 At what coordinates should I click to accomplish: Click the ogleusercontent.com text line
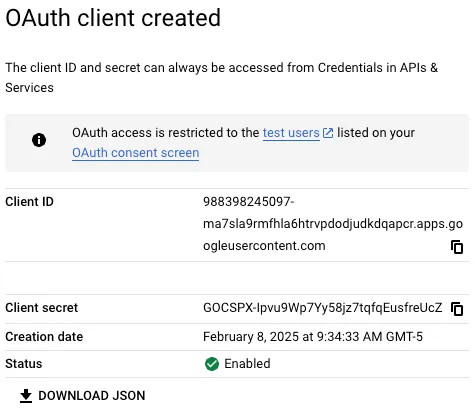click(264, 246)
